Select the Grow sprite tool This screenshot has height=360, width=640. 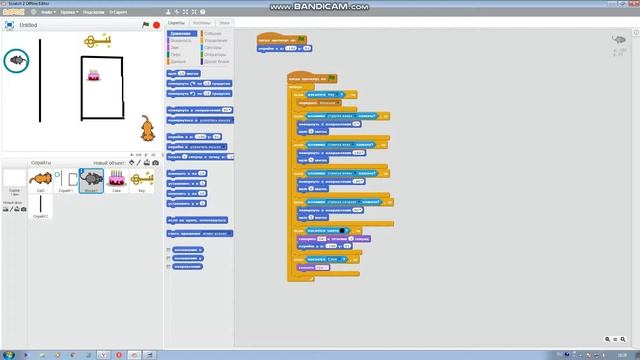click(185, 12)
